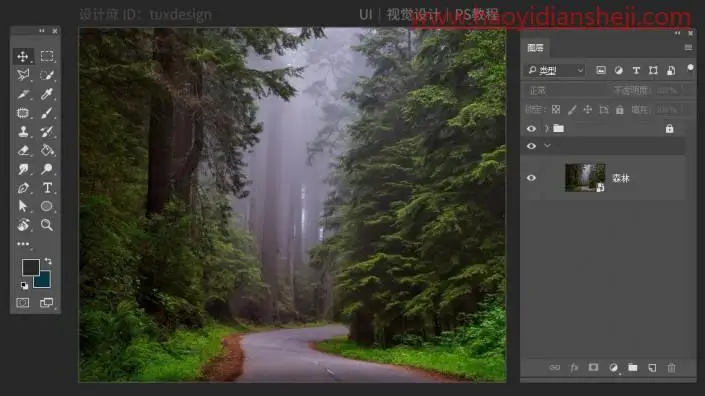Screen dimensions: 705x396
Task: Select the Horizontal Type tool
Action: point(47,187)
